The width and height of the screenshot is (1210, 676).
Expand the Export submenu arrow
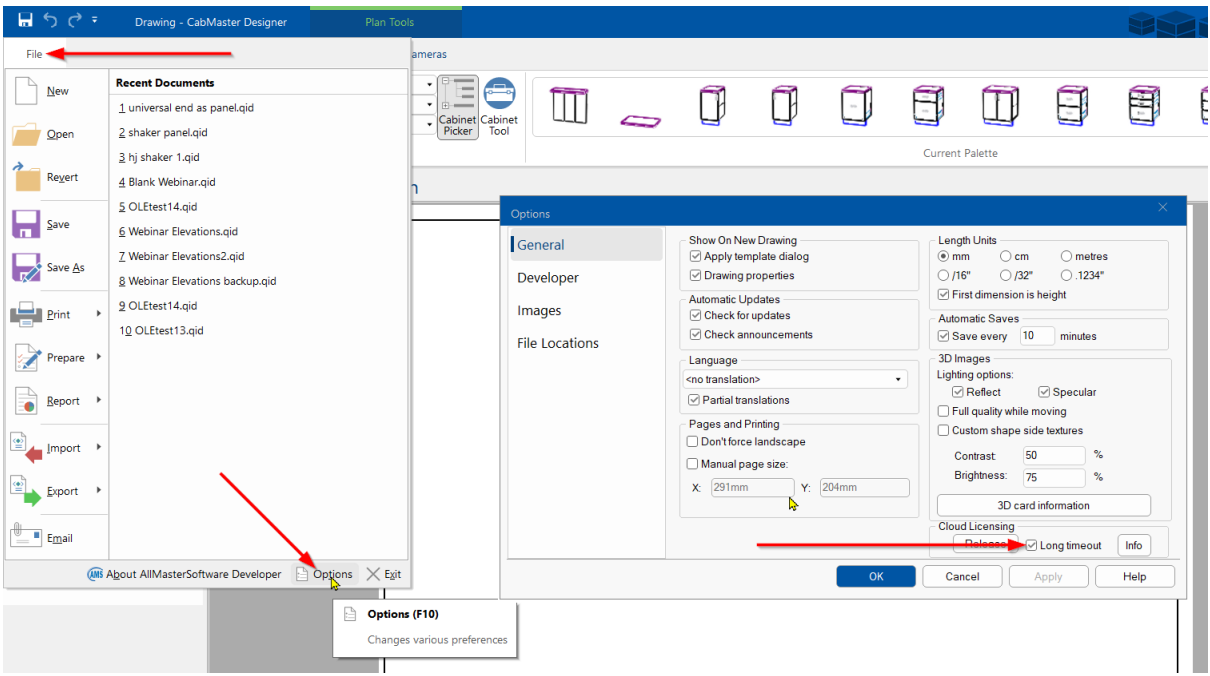click(99, 491)
